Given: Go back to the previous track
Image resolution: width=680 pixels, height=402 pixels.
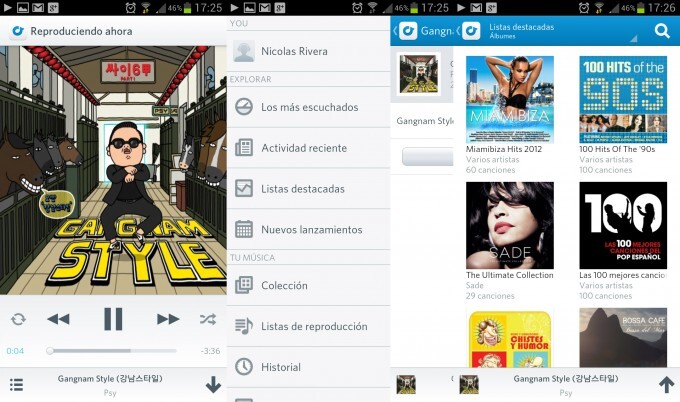Looking at the screenshot, I should pyautogui.click(x=58, y=319).
